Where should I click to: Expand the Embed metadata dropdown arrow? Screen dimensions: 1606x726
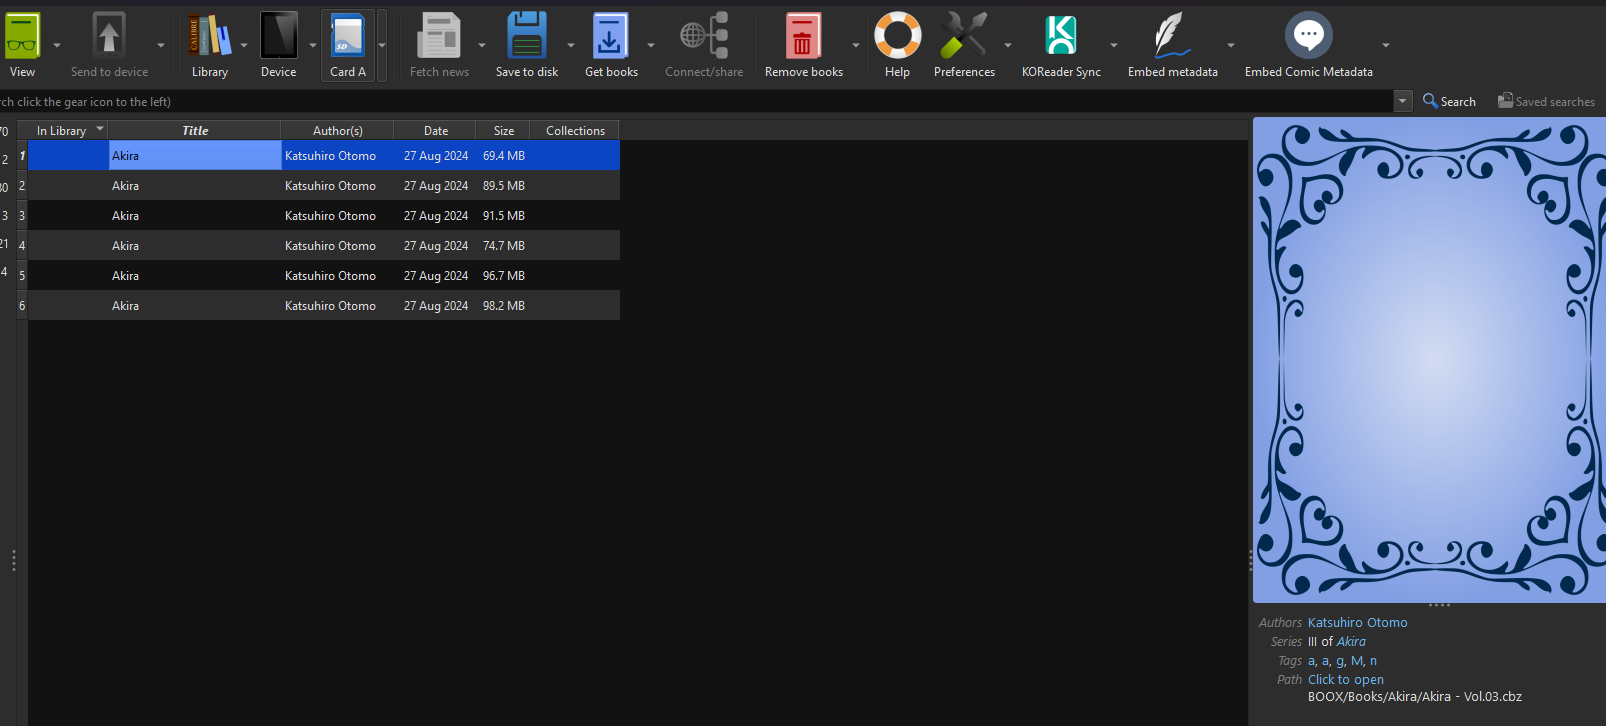pos(1231,45)
